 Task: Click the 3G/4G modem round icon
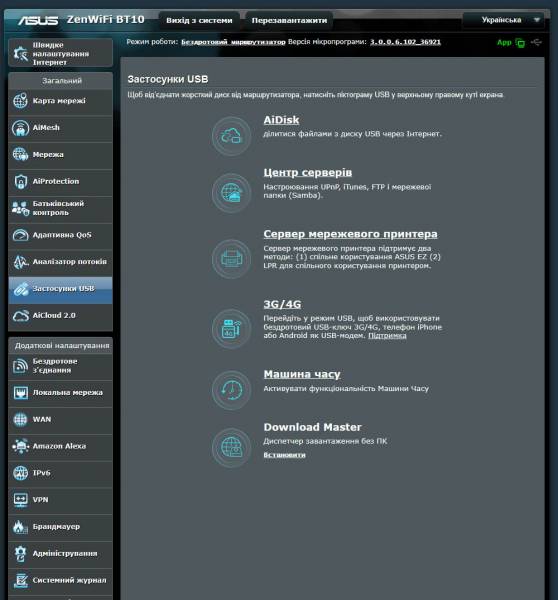pos(231,328)
